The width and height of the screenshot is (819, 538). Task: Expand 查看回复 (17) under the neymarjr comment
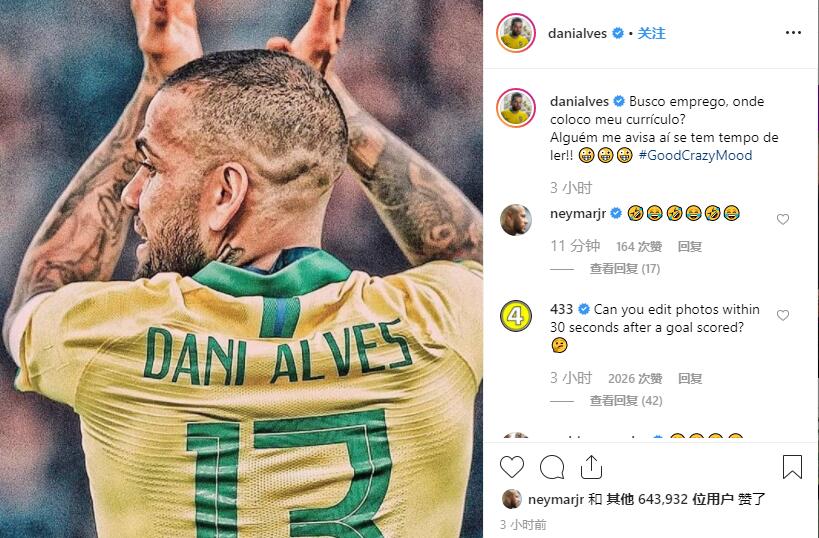point(625,269)
